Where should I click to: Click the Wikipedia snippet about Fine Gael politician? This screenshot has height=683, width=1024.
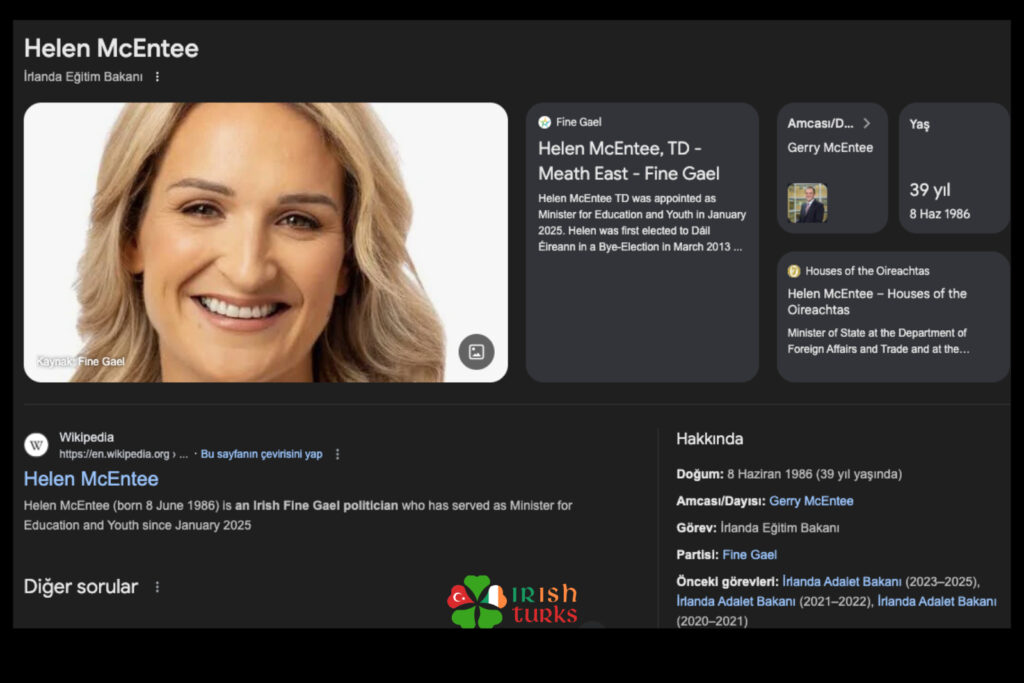click(x=298, y=515)
